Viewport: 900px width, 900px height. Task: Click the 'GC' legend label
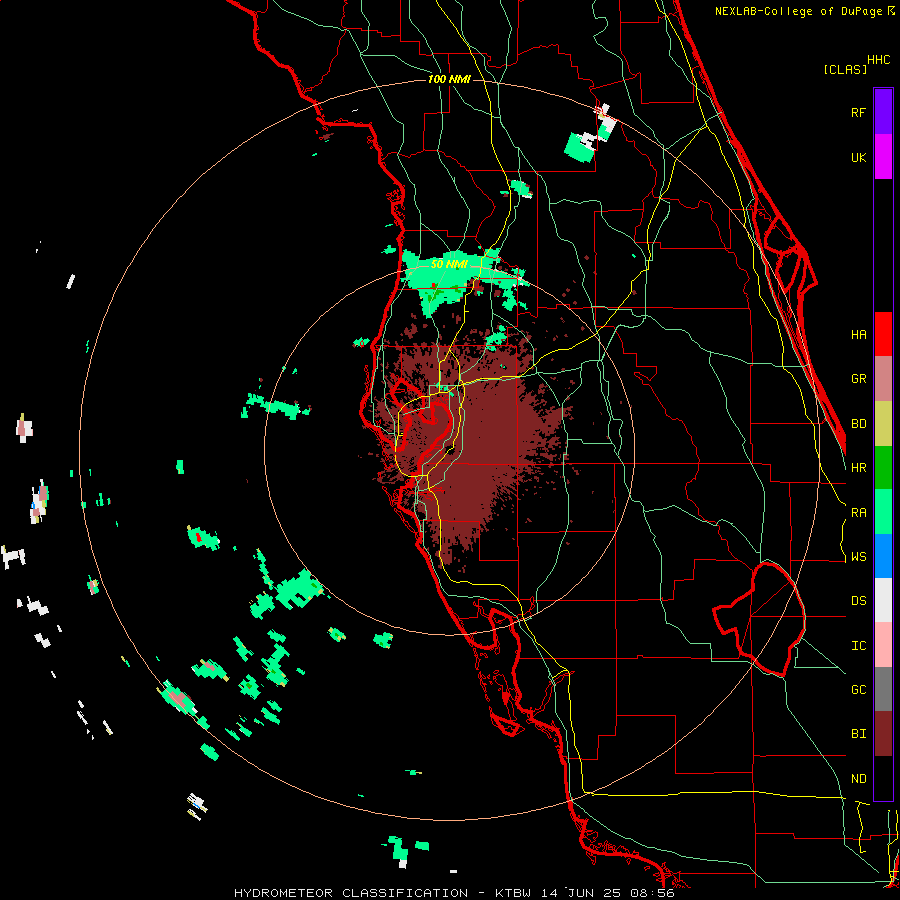tap(858, 689)
